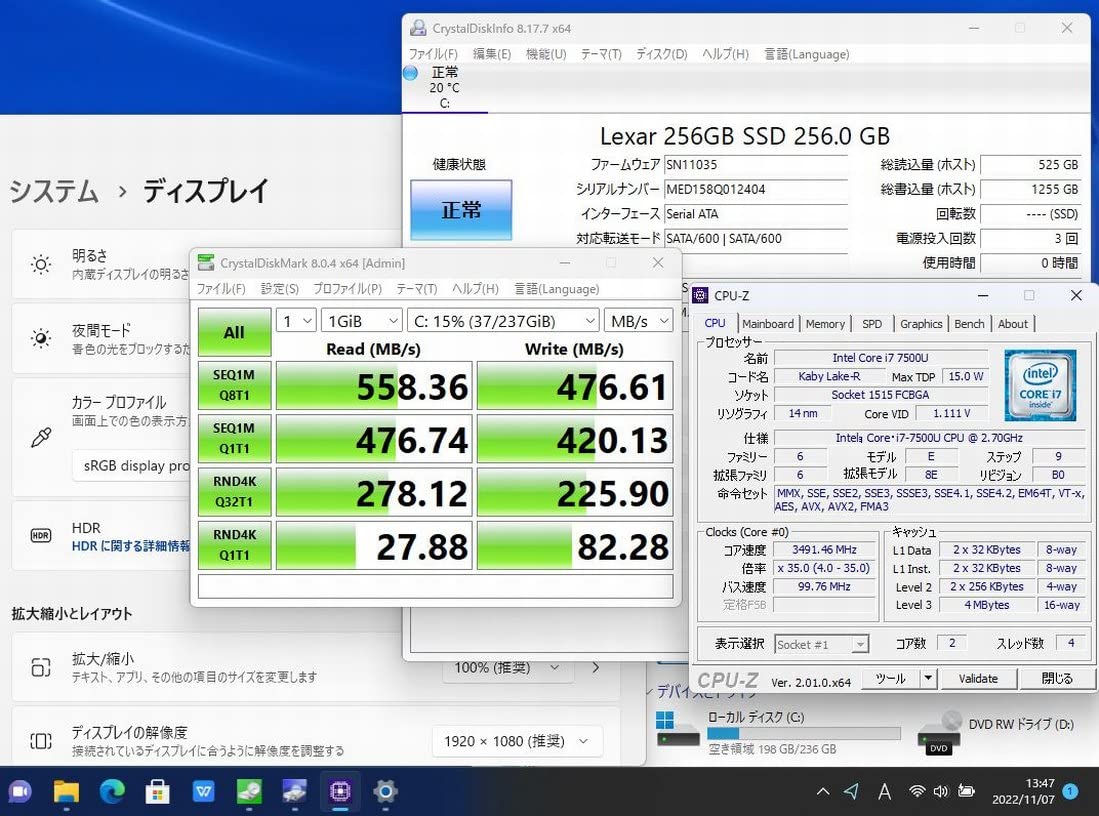
Task: Open File Explorer from taskbar
Action: [x=66, y=792]
